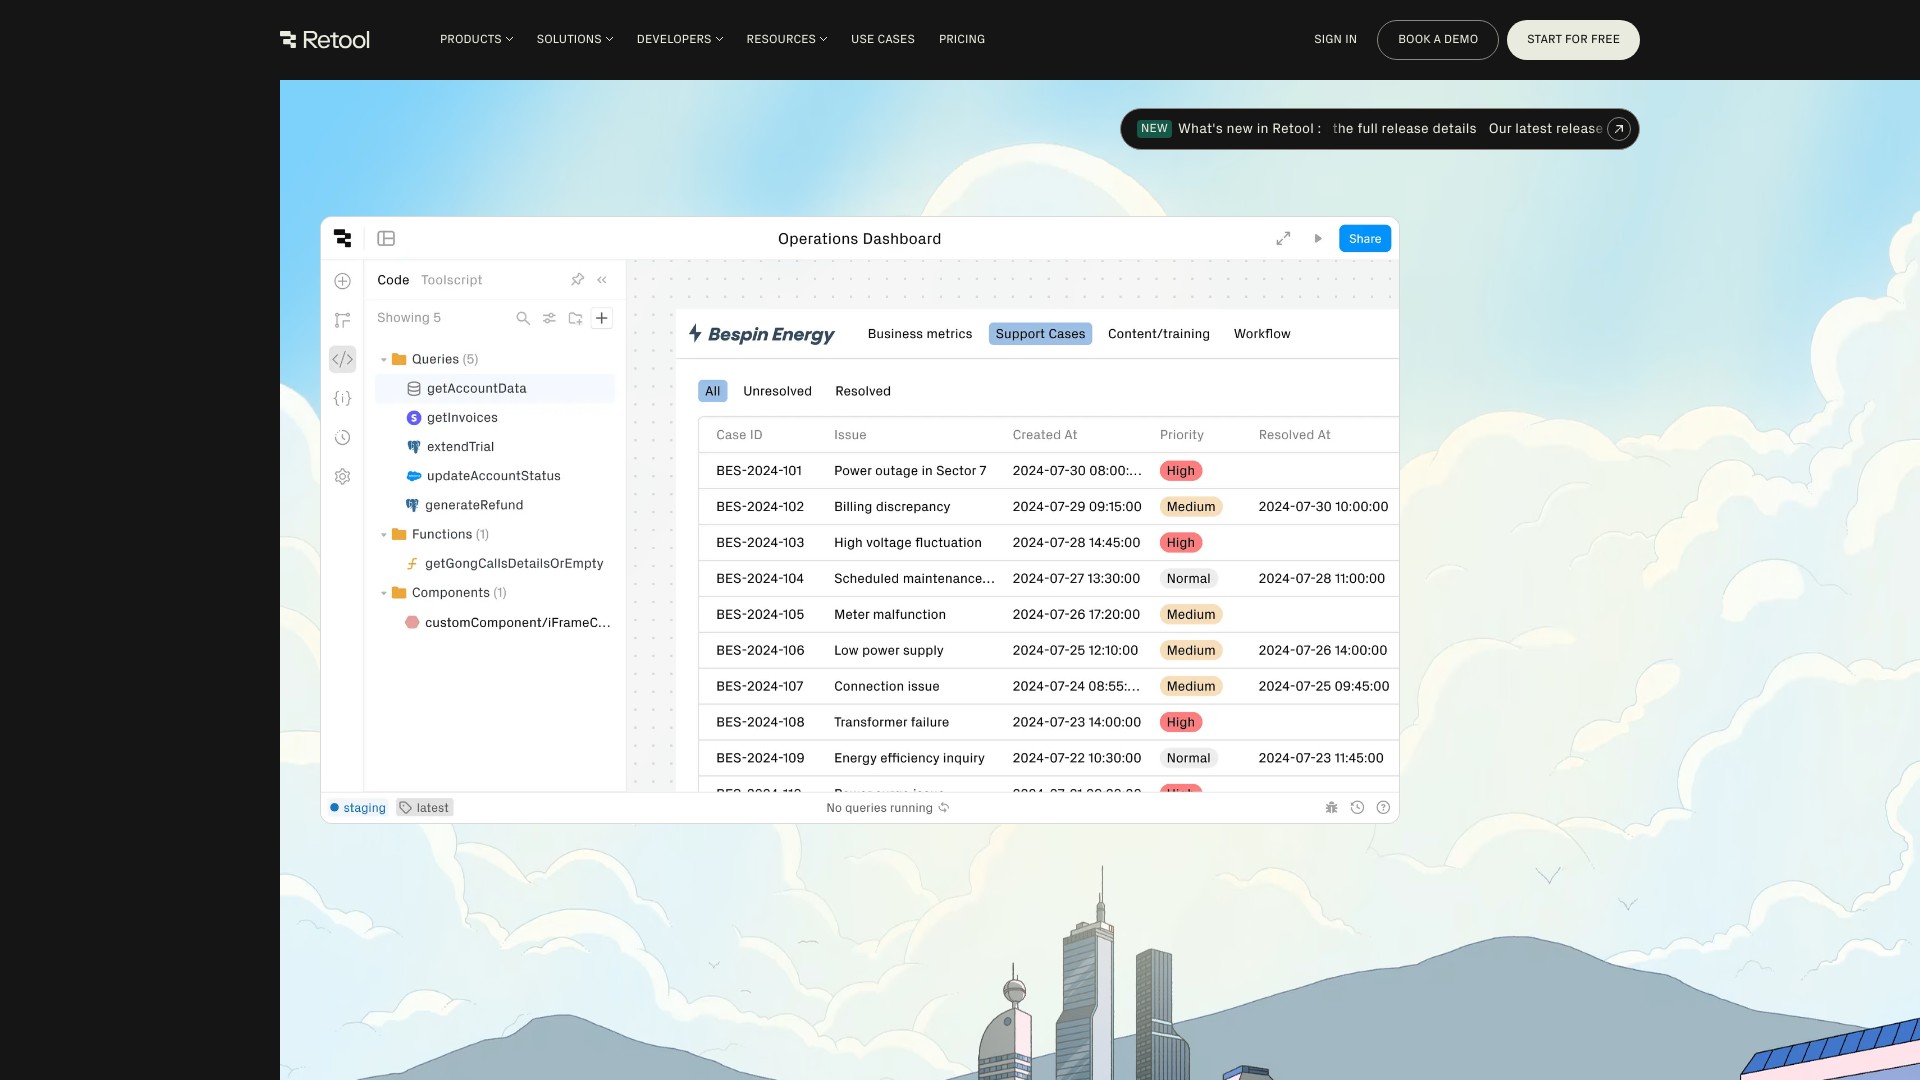
Task: Select the getInvoices query
Action: [461, 418]
